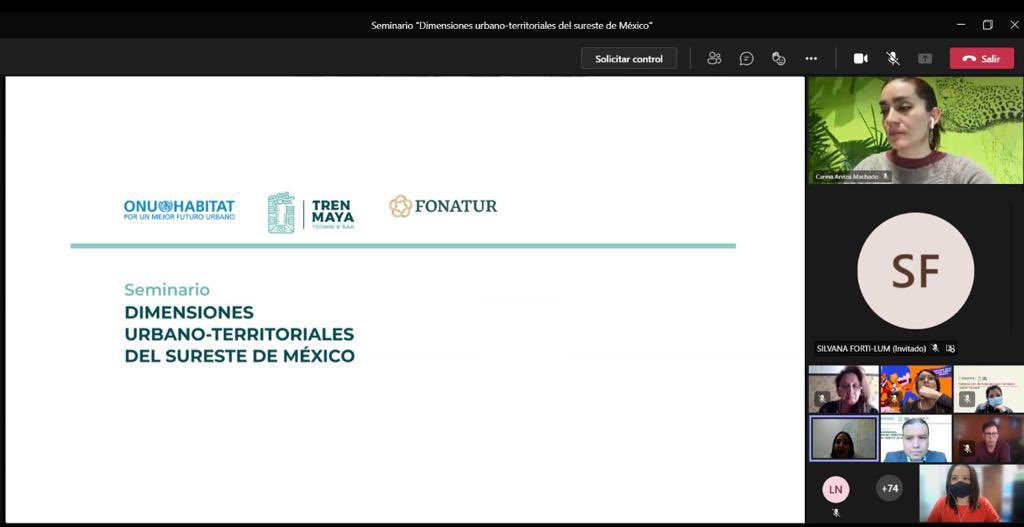Click the muted mic badge on the wallpaper-background tile

[x=822, y=398]
